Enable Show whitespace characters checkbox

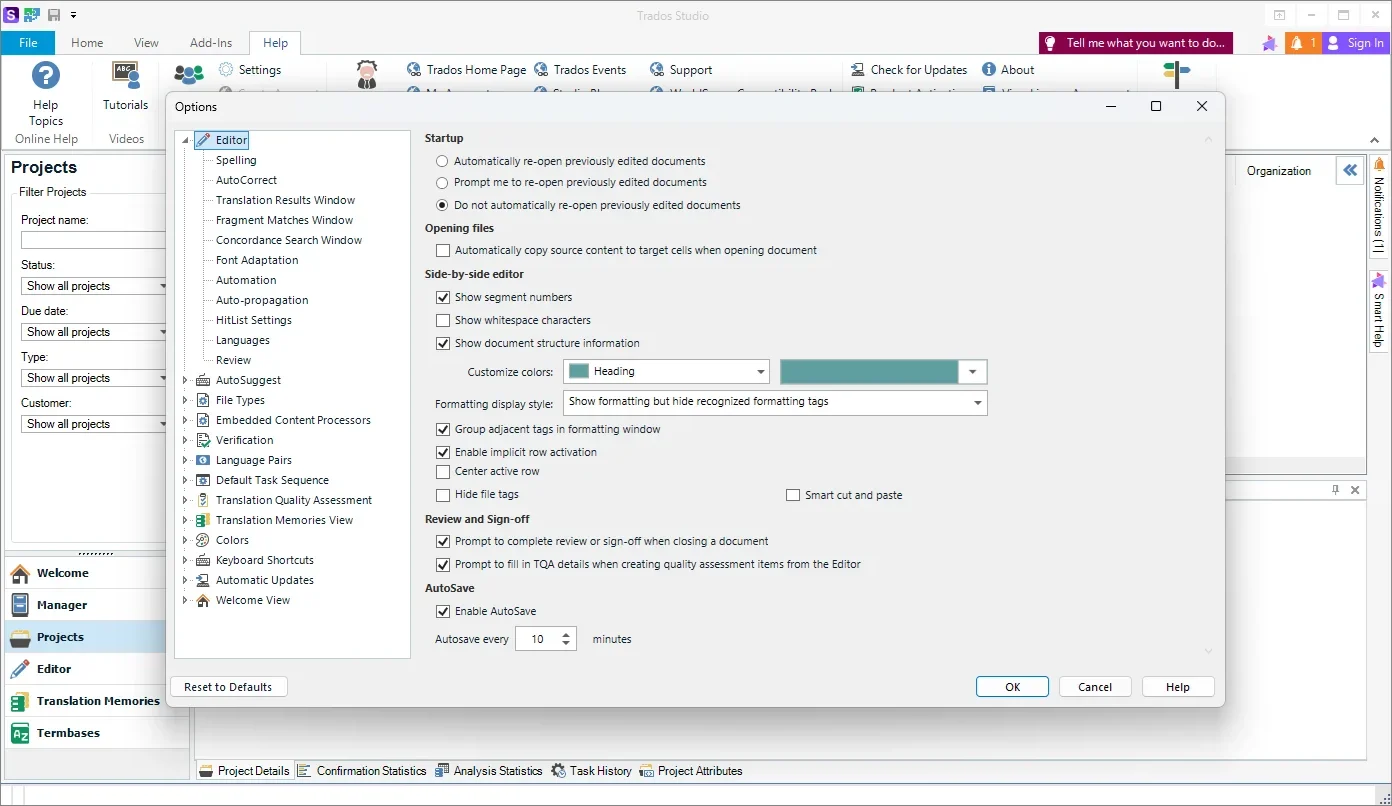[x=443, y=320]
